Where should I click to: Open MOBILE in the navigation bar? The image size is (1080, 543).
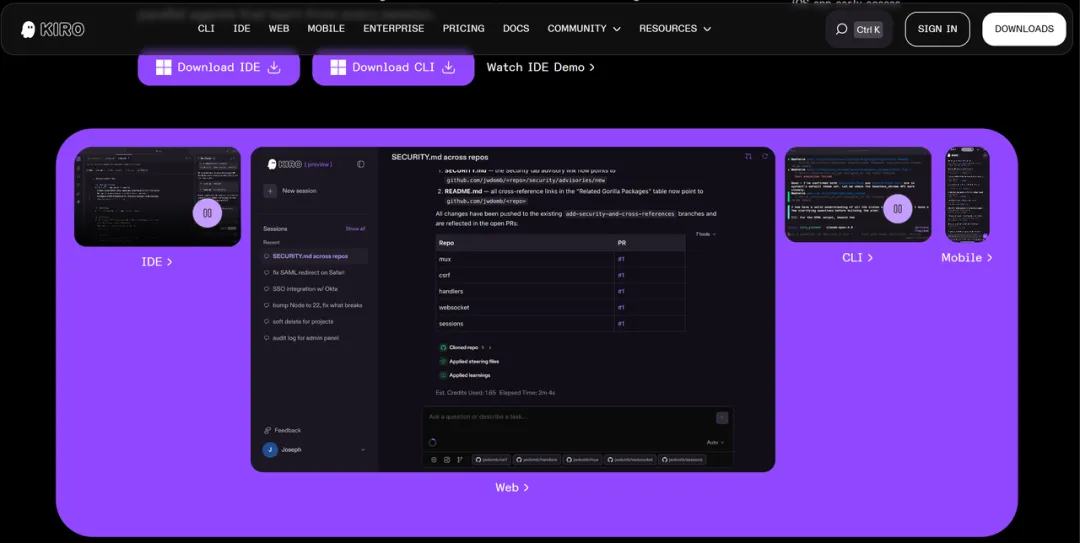click(326, 29)
